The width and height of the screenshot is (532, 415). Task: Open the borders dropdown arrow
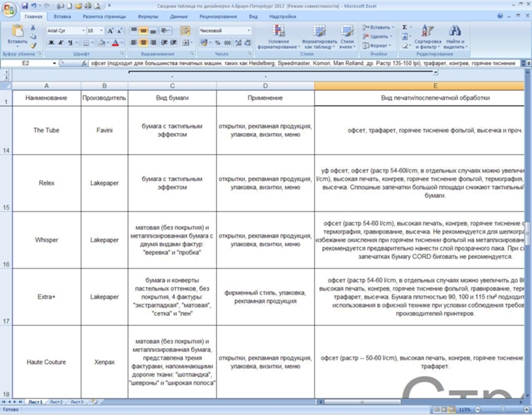[x=93, y=43]
